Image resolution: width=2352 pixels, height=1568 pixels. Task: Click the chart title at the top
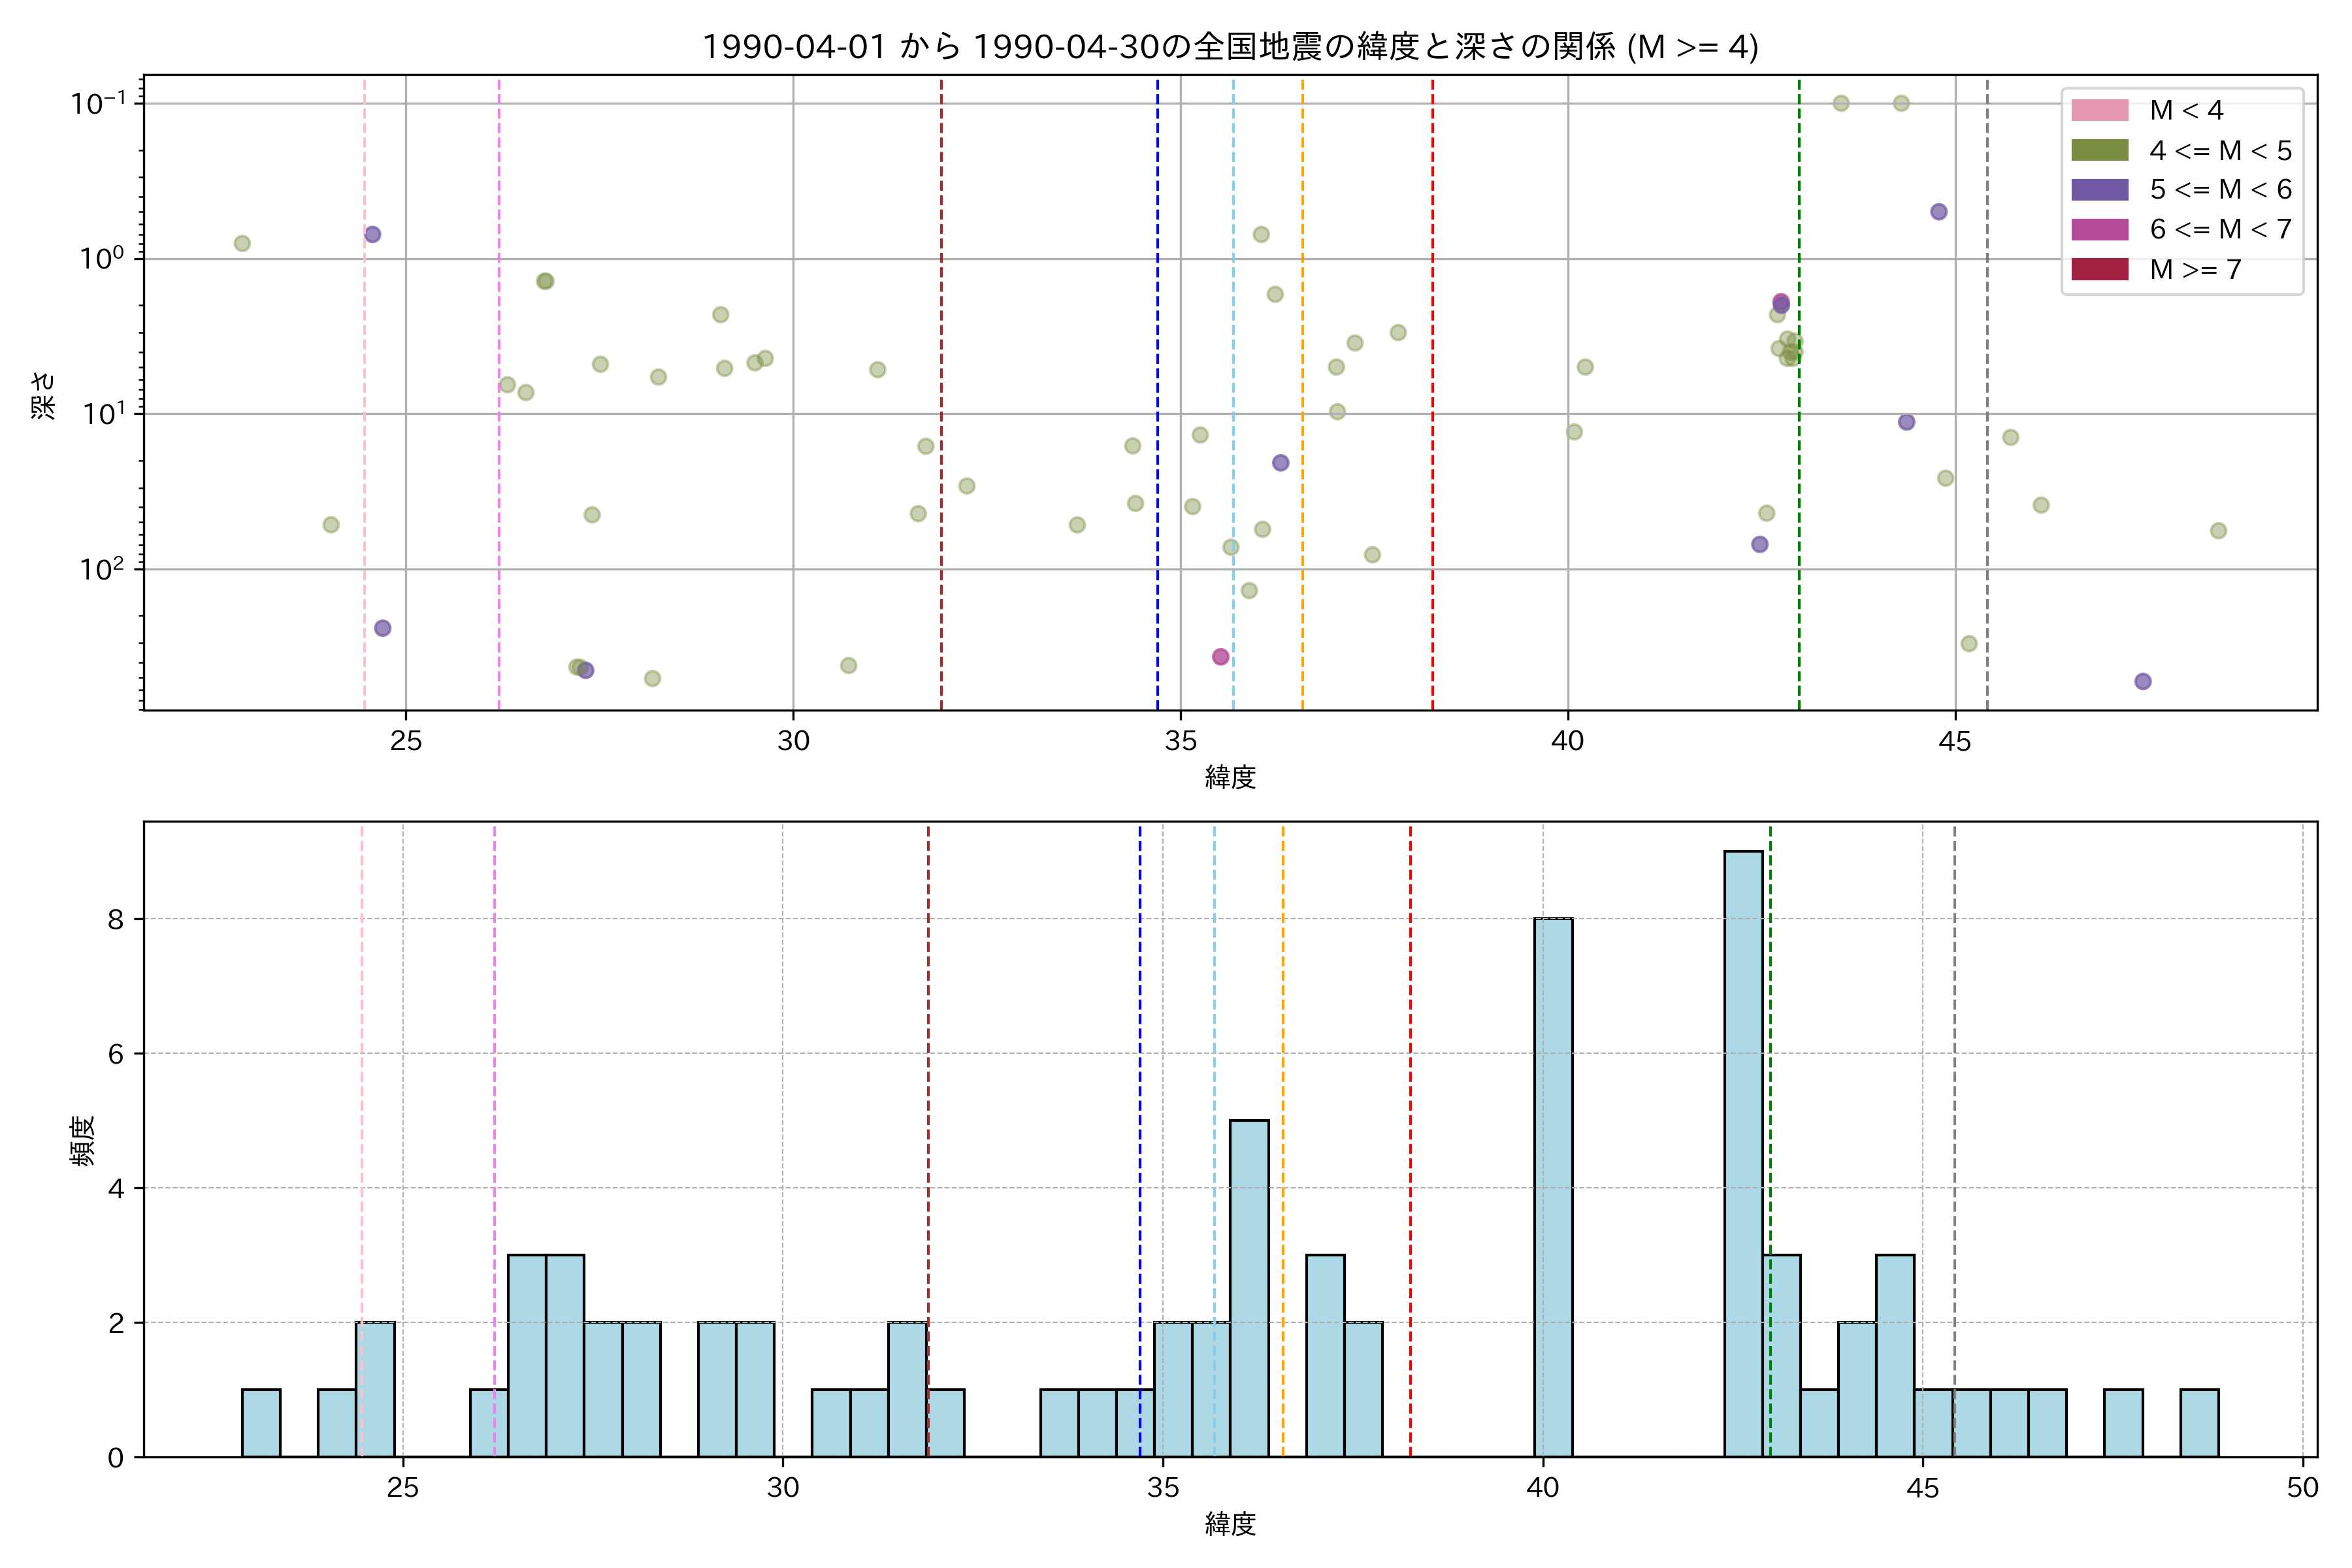click(x=1230, y=46)
